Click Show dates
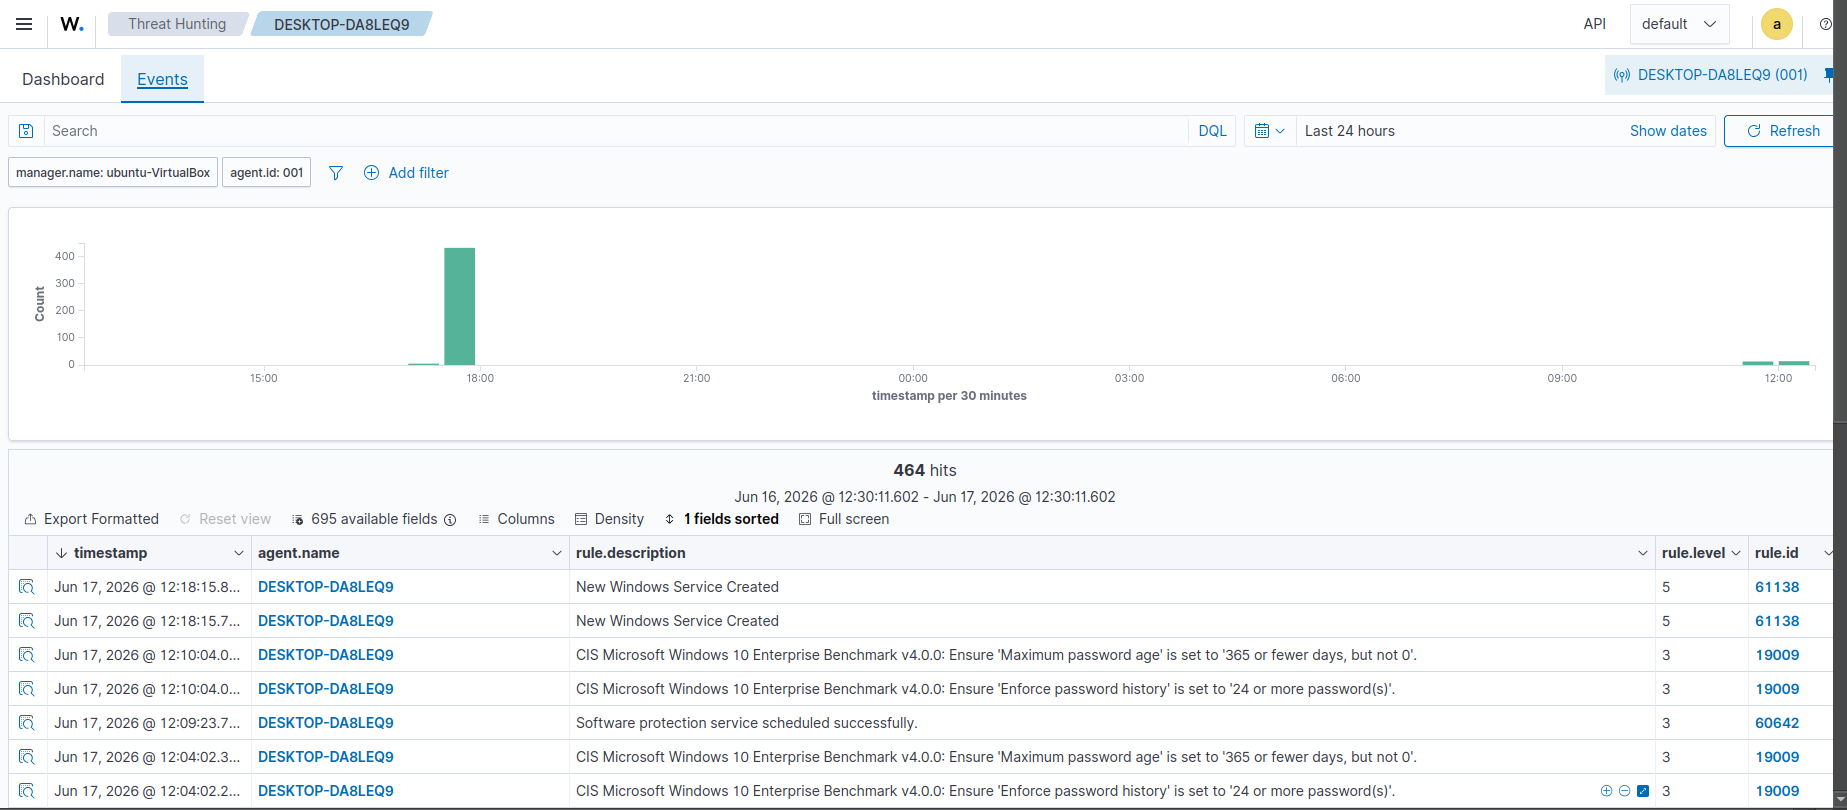 pos(1668,131)
